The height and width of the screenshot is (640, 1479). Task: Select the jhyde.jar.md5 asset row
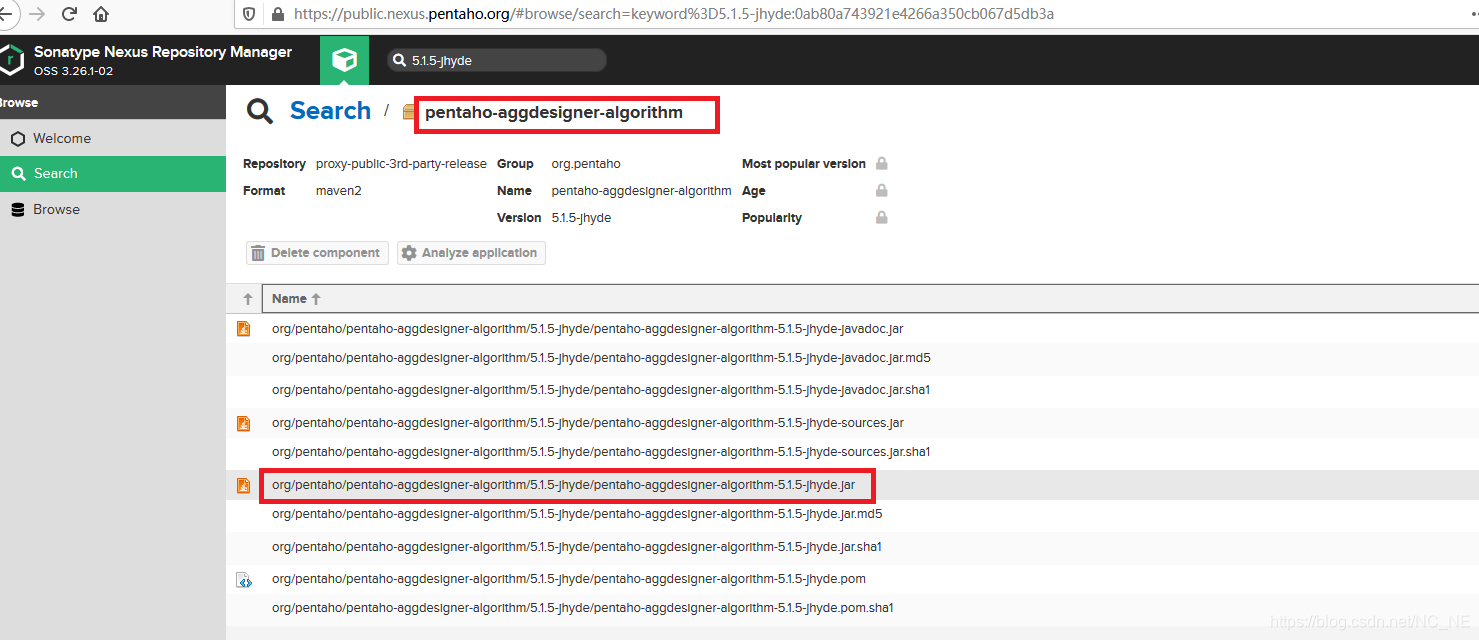point(852,514)
